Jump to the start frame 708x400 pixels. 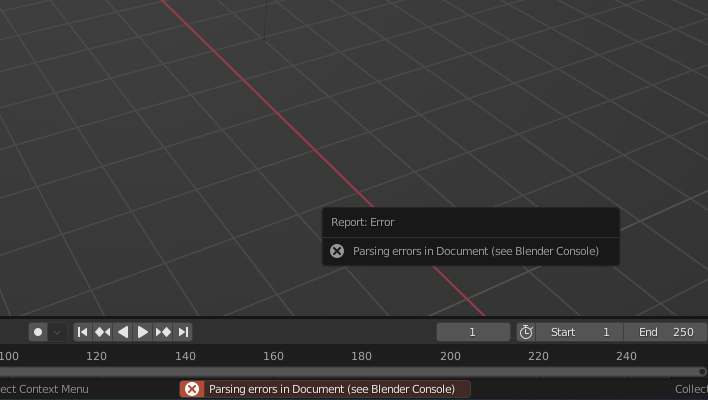point(83,332)
